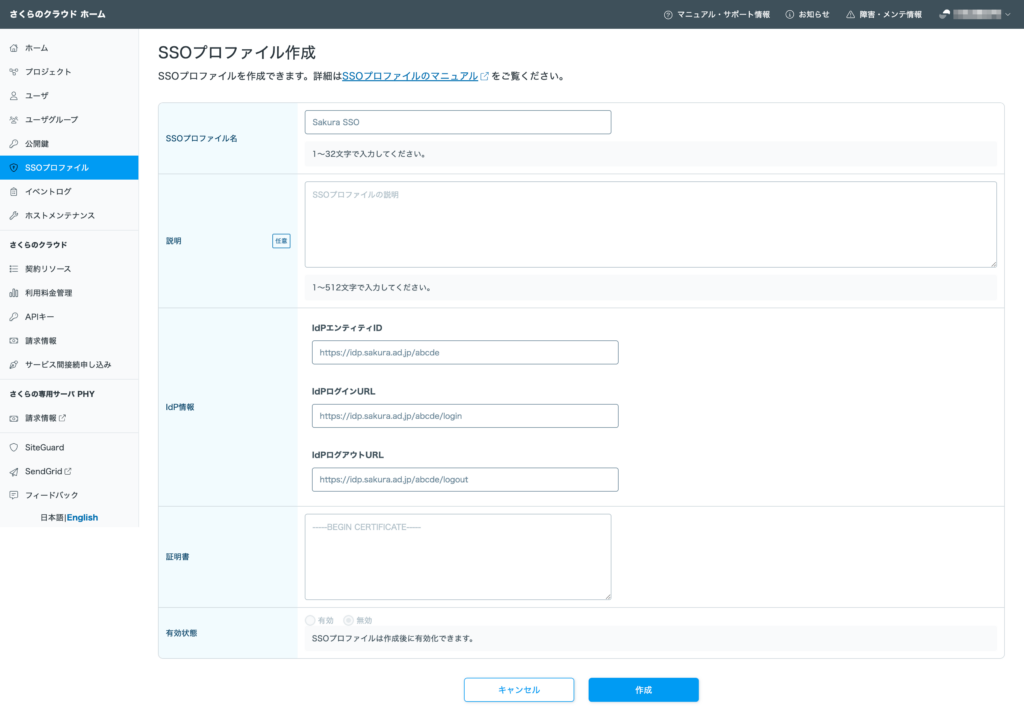Click the IdPエンティティID input field
The width and height of the screenshot is (1024, 721).
coord(465,353)
